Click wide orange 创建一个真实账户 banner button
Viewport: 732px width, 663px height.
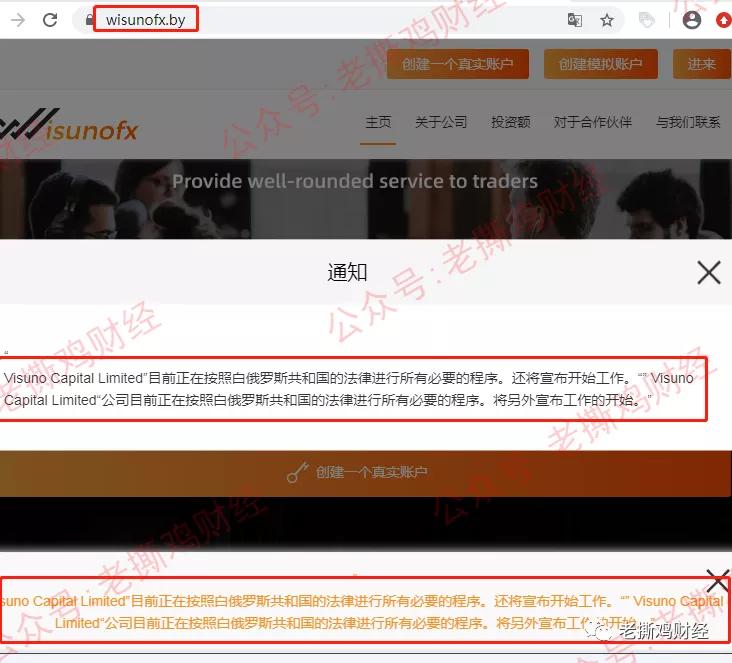(x=366, y=473)
